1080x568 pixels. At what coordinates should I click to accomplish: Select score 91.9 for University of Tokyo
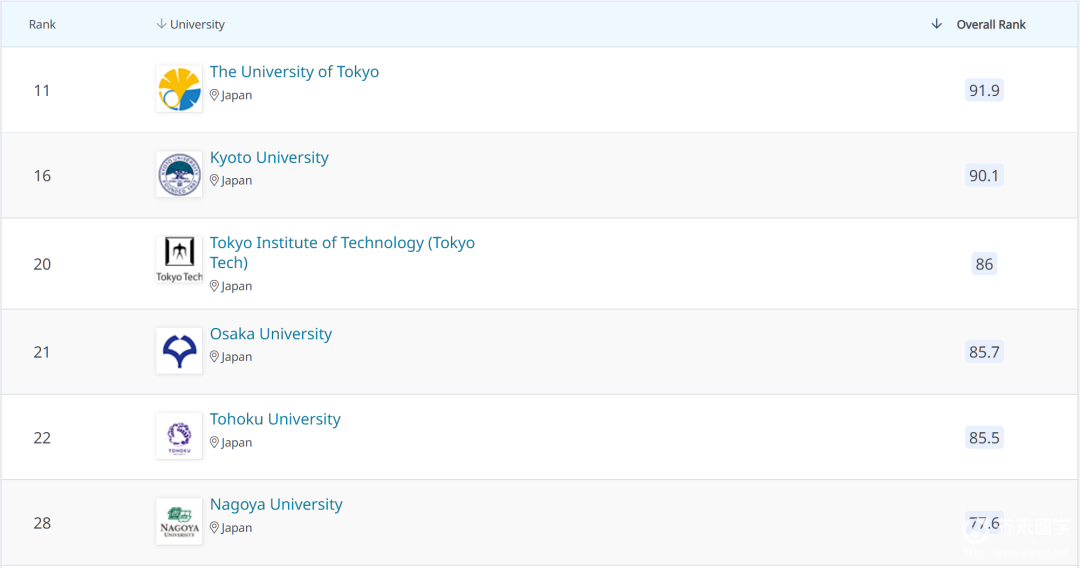[984, 90]
